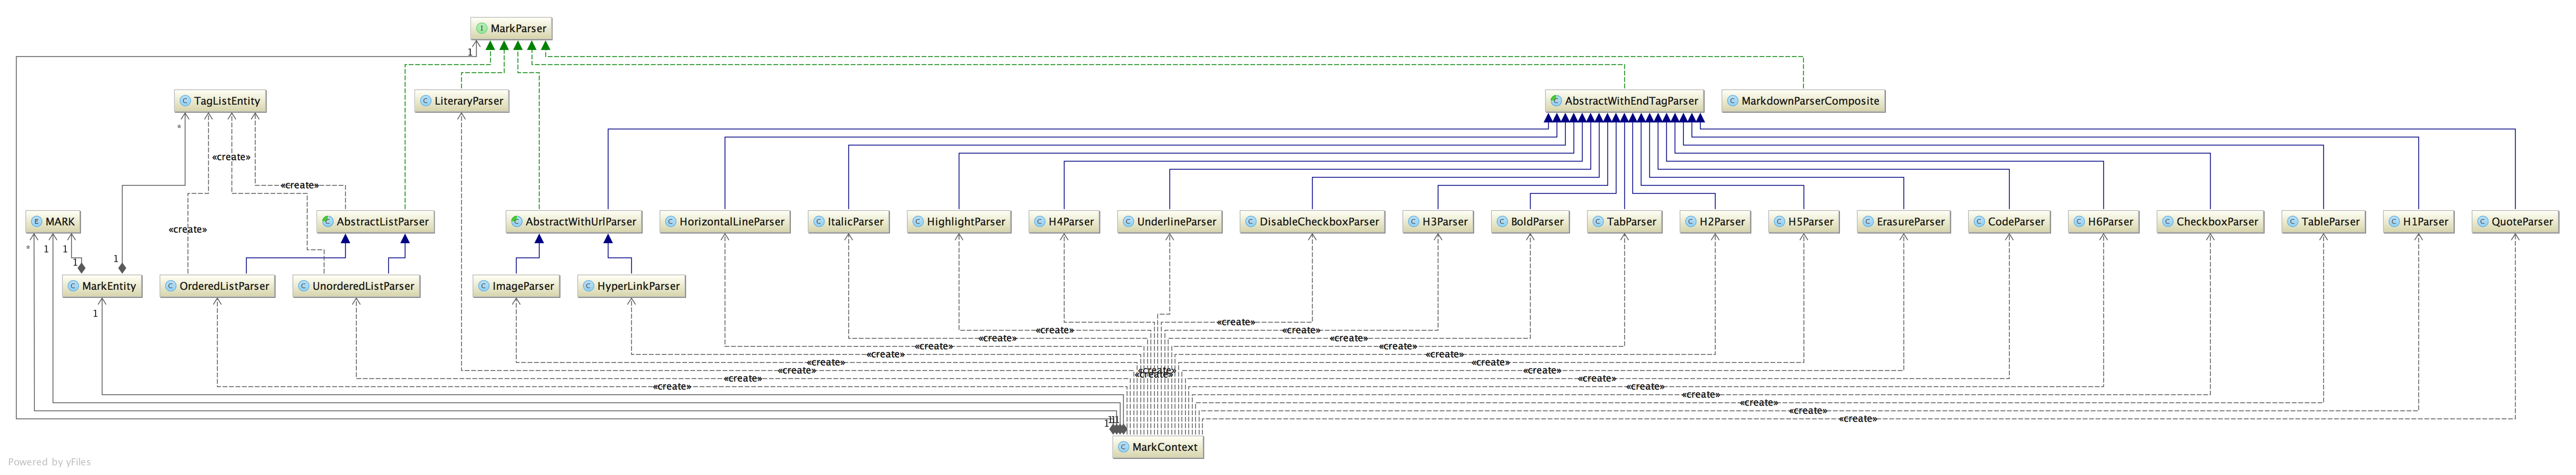
Task: Select the UnorderedListParser class node
Action: click(x=356, y=286)
